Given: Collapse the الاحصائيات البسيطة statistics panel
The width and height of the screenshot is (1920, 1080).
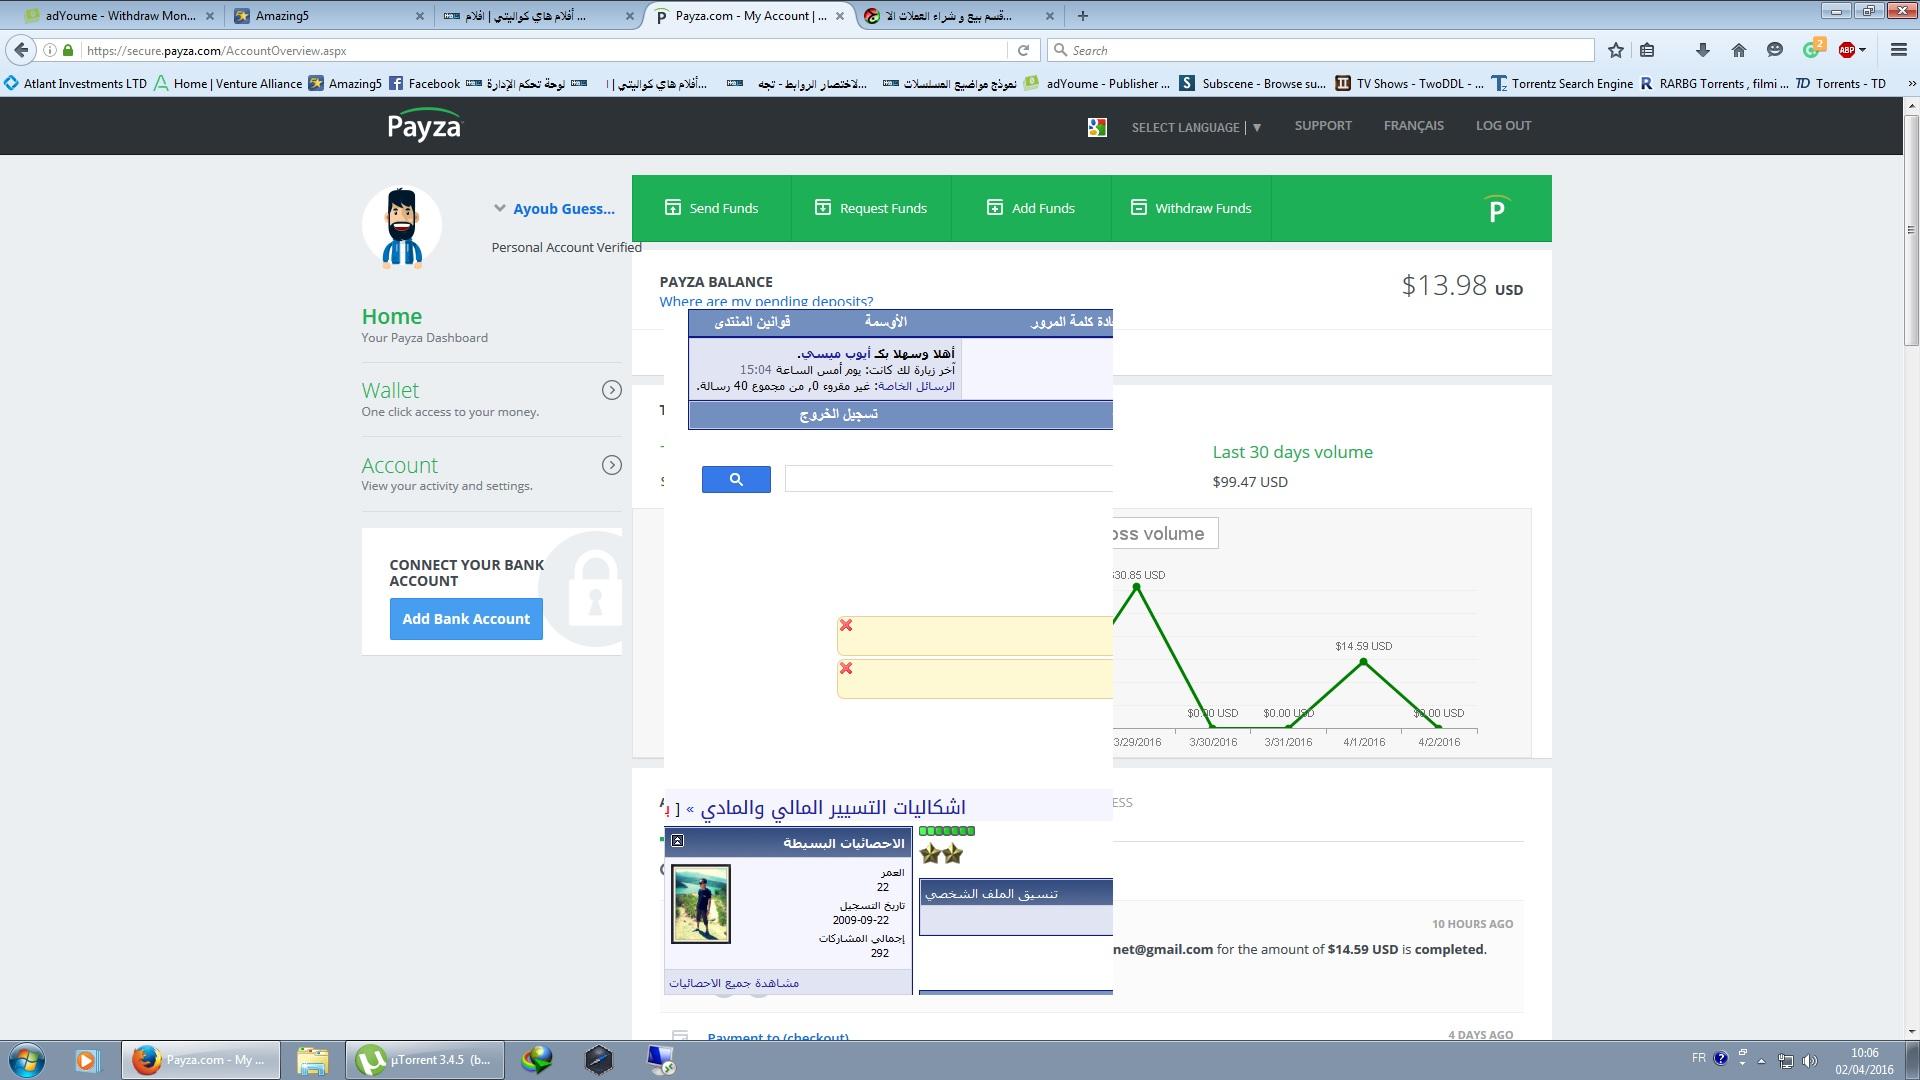Looking at the screenshot, I should coord(677,841).
